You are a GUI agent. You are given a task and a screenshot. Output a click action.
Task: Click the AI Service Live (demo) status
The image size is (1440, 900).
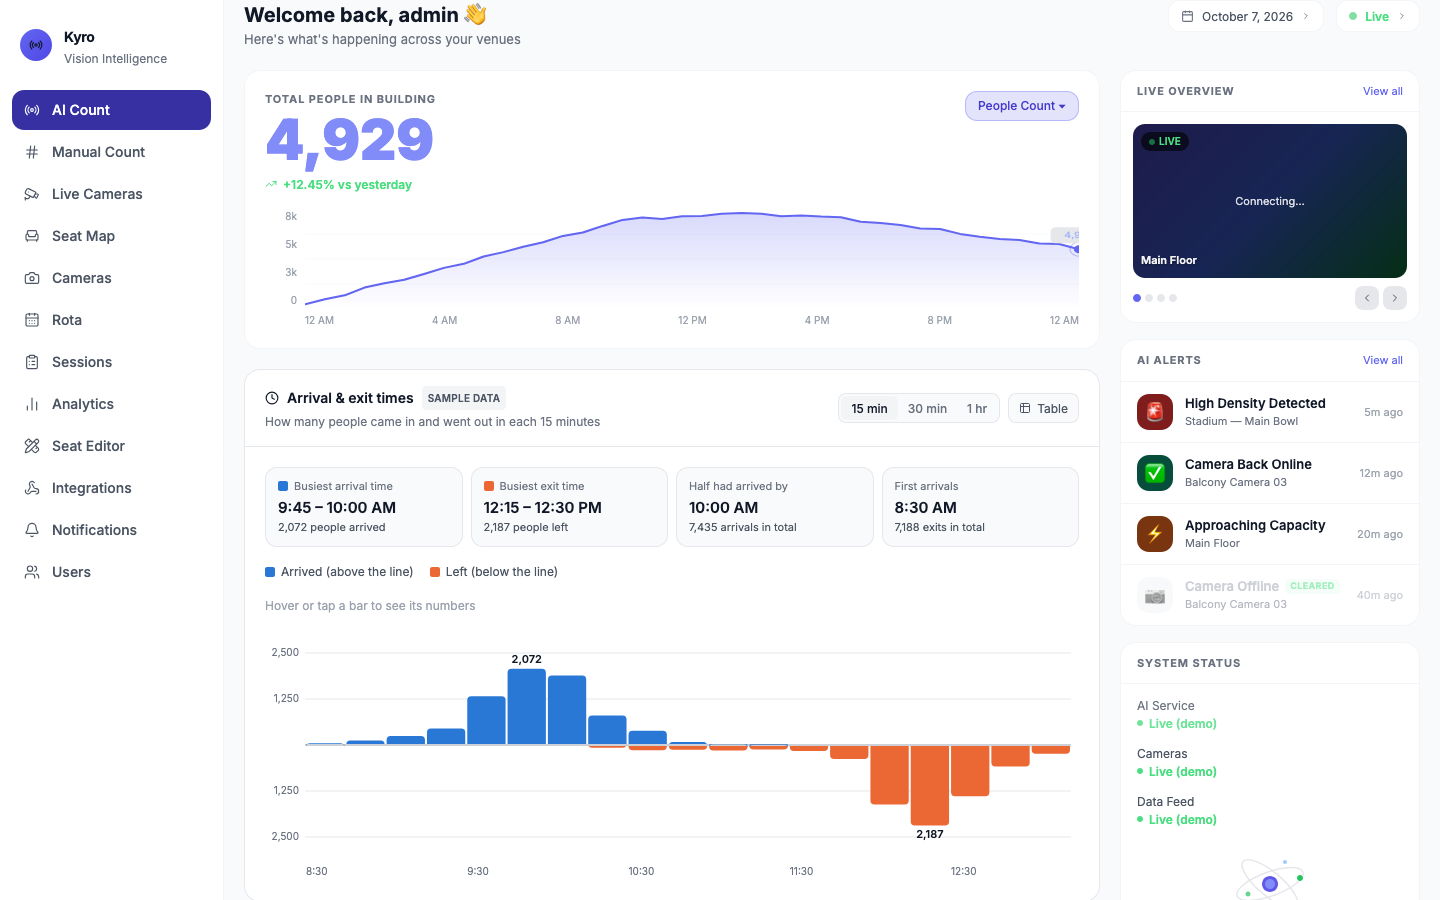pos(1177,724)
